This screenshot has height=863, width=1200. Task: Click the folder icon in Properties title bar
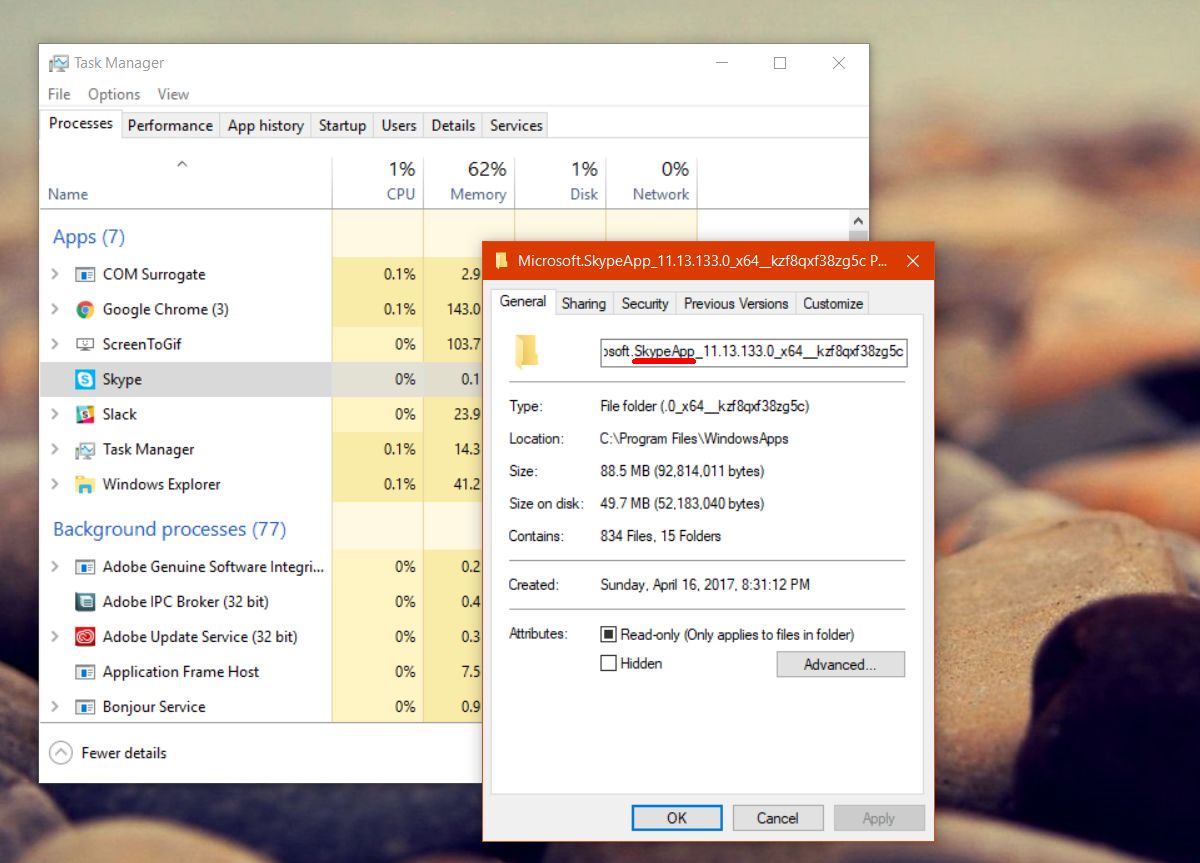pos(502,261)
